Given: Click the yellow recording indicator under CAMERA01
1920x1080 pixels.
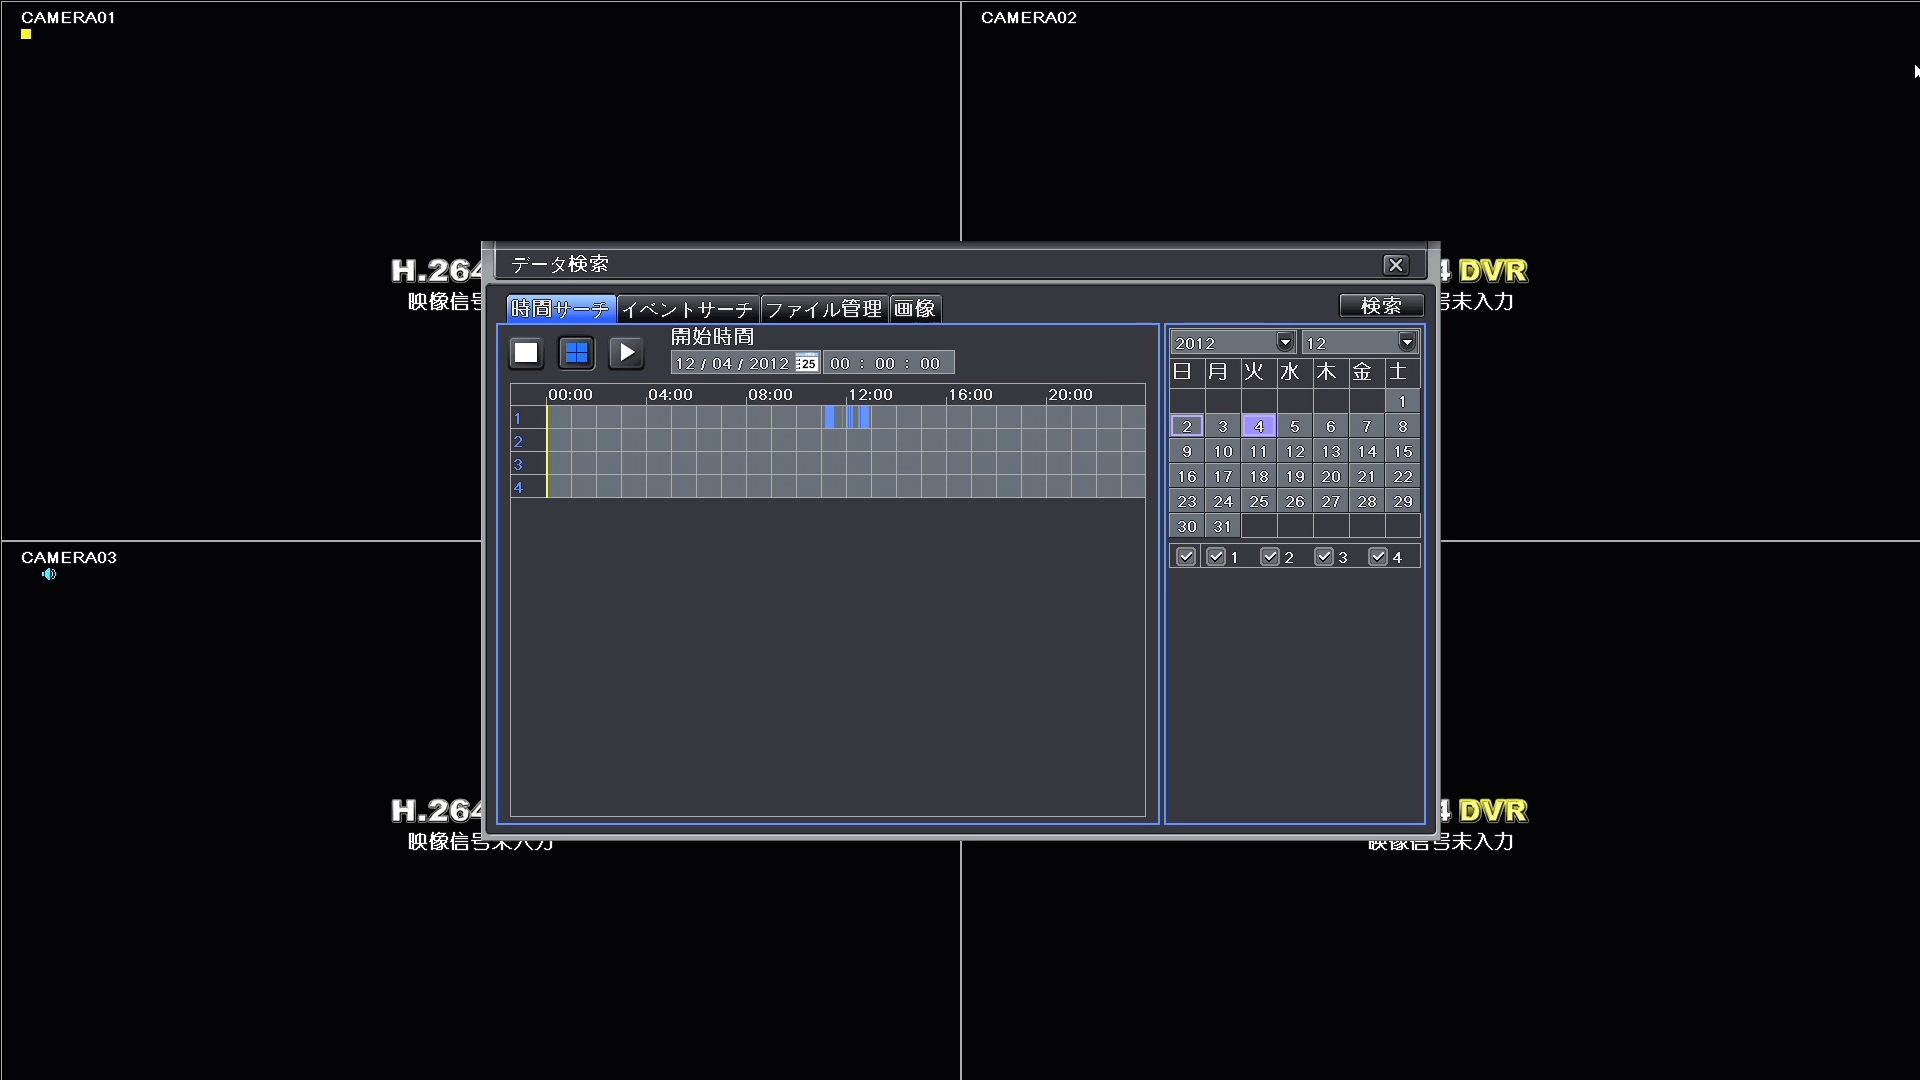Looking at the screenshot, I should pyautogui.click(x=26, y=35).
